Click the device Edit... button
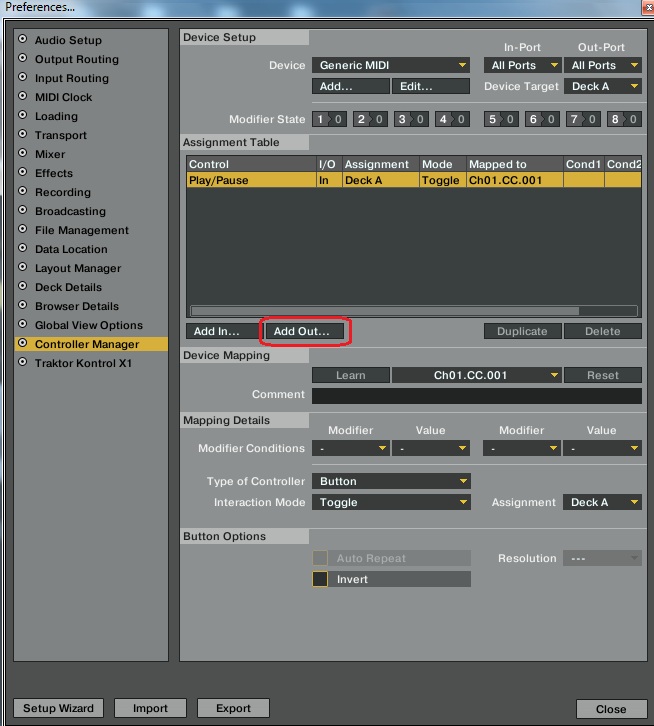The width and height of the screenshot is (654, 726). pyautogui.click(x=431, y=86)
